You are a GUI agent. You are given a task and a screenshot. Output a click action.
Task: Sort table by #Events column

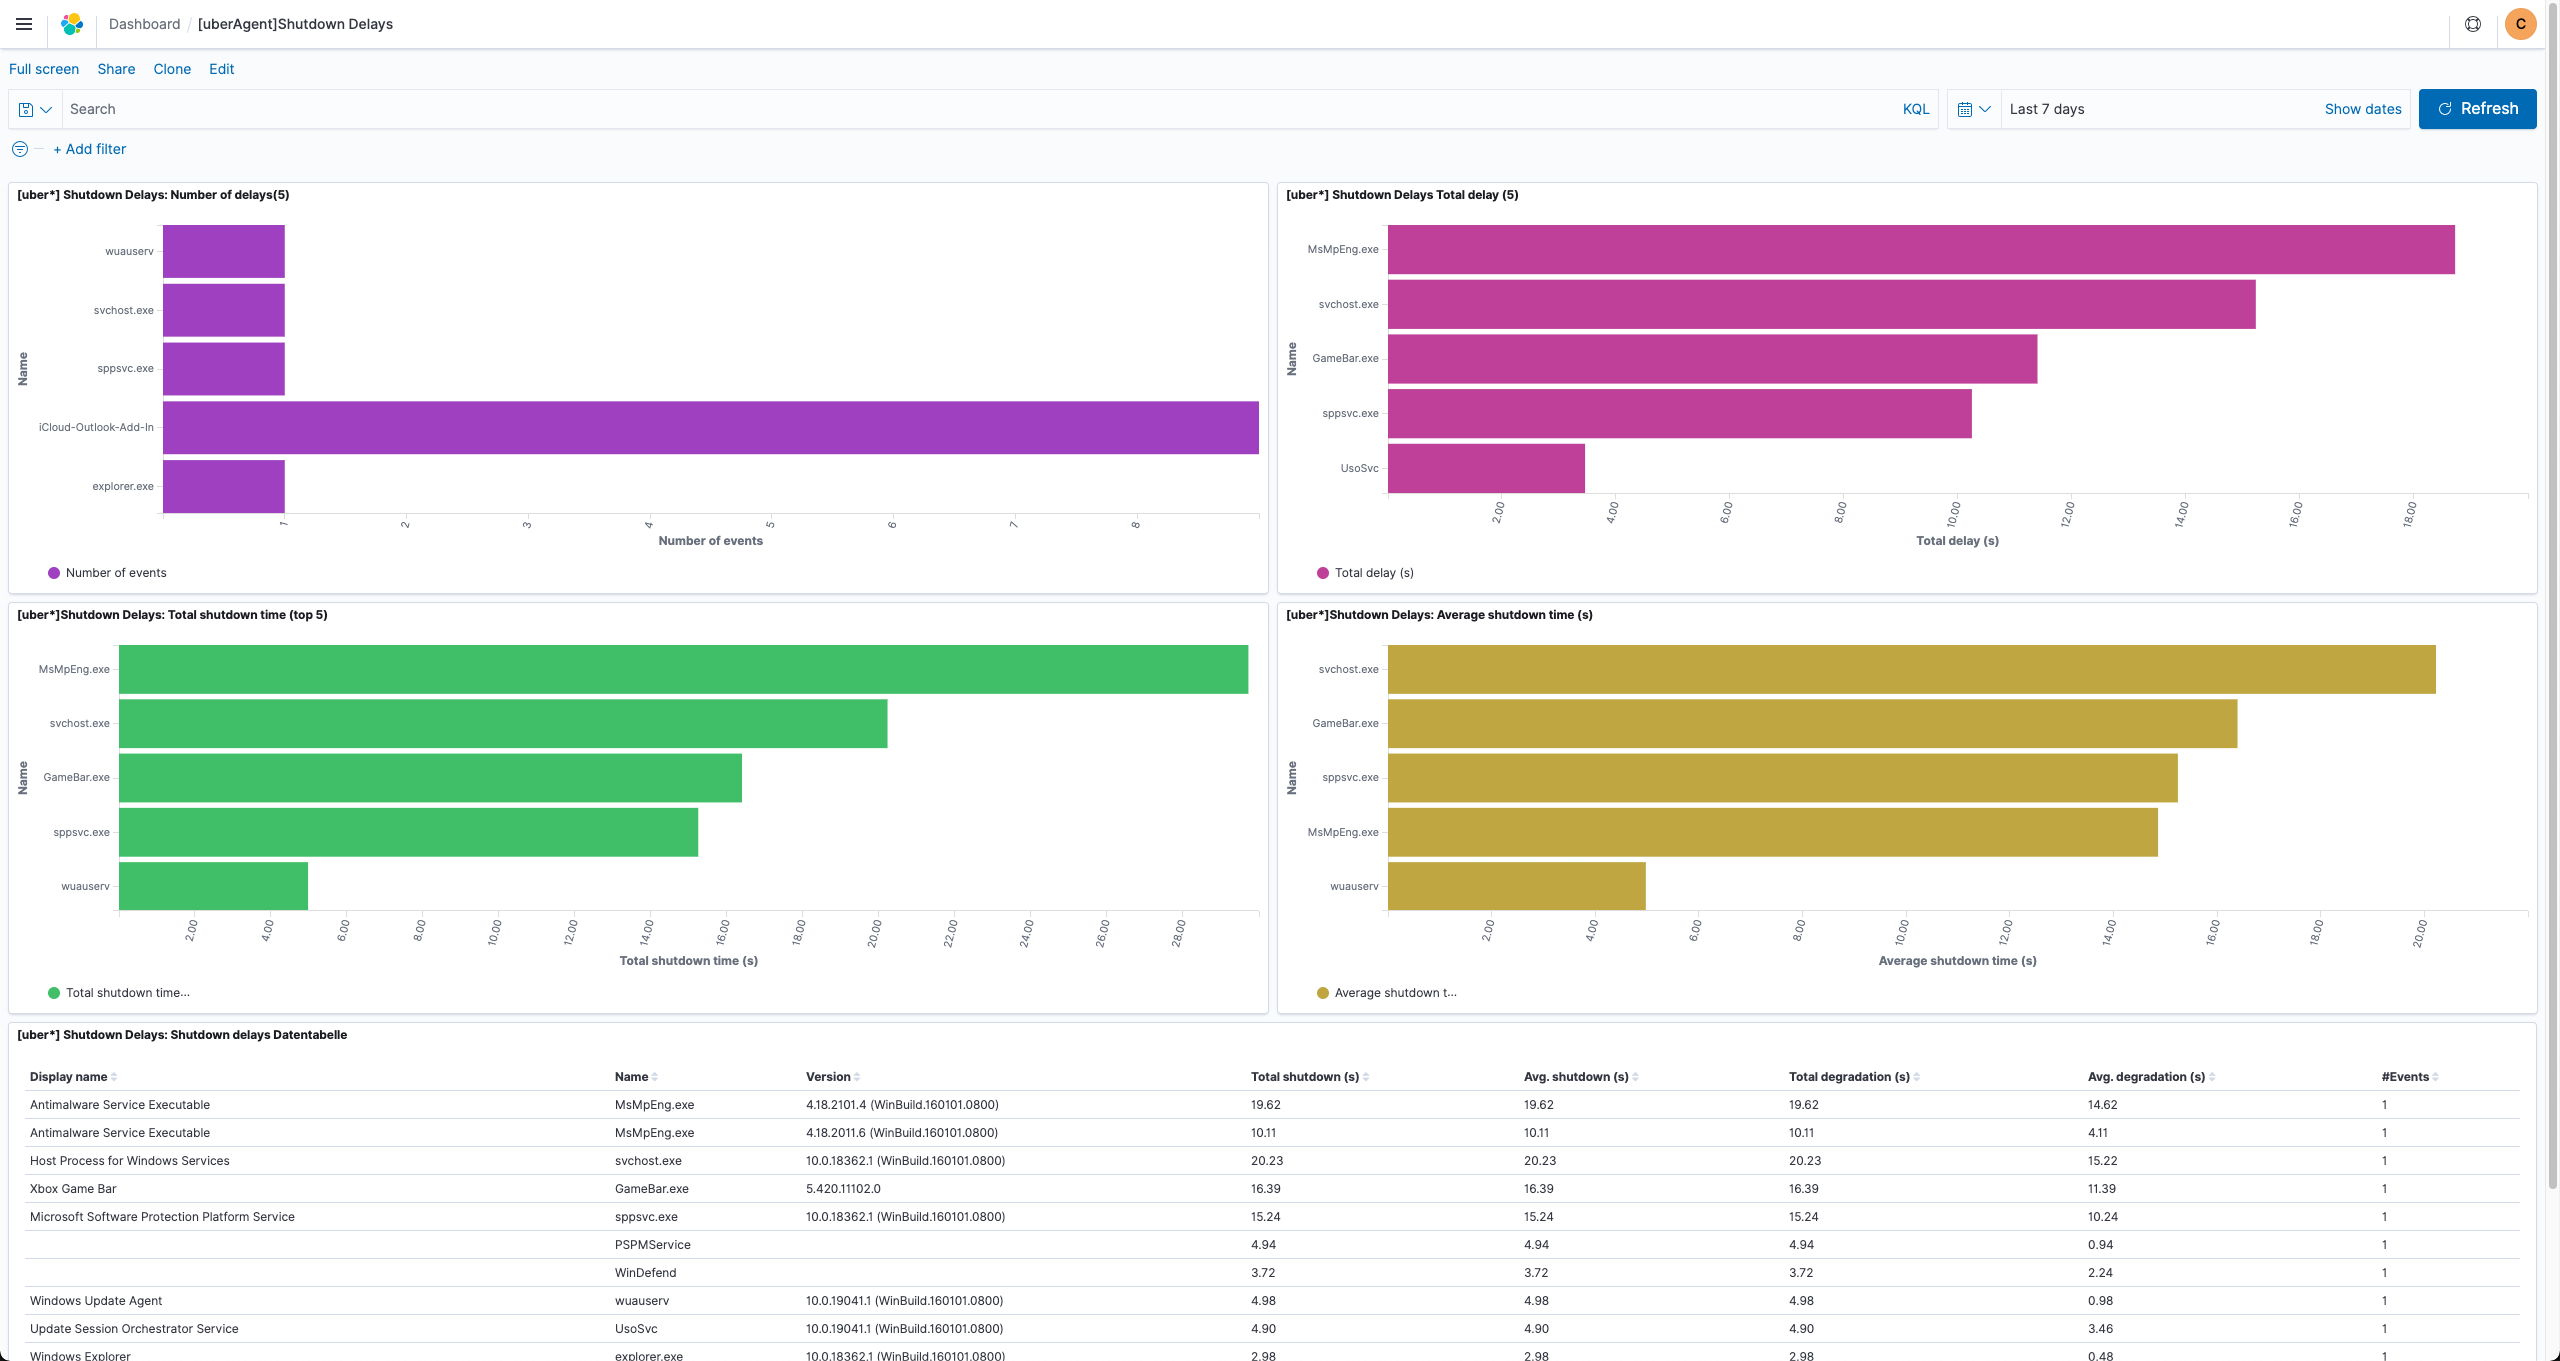click(2405, 1077)
